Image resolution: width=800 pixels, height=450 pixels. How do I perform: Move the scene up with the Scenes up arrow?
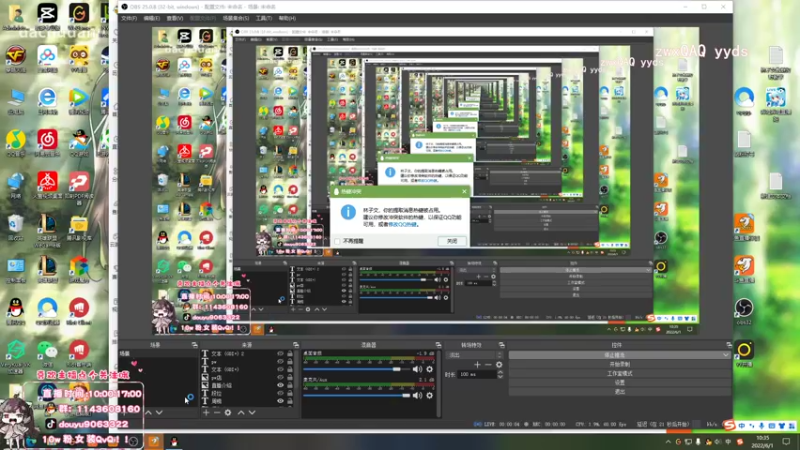(148, 412)
